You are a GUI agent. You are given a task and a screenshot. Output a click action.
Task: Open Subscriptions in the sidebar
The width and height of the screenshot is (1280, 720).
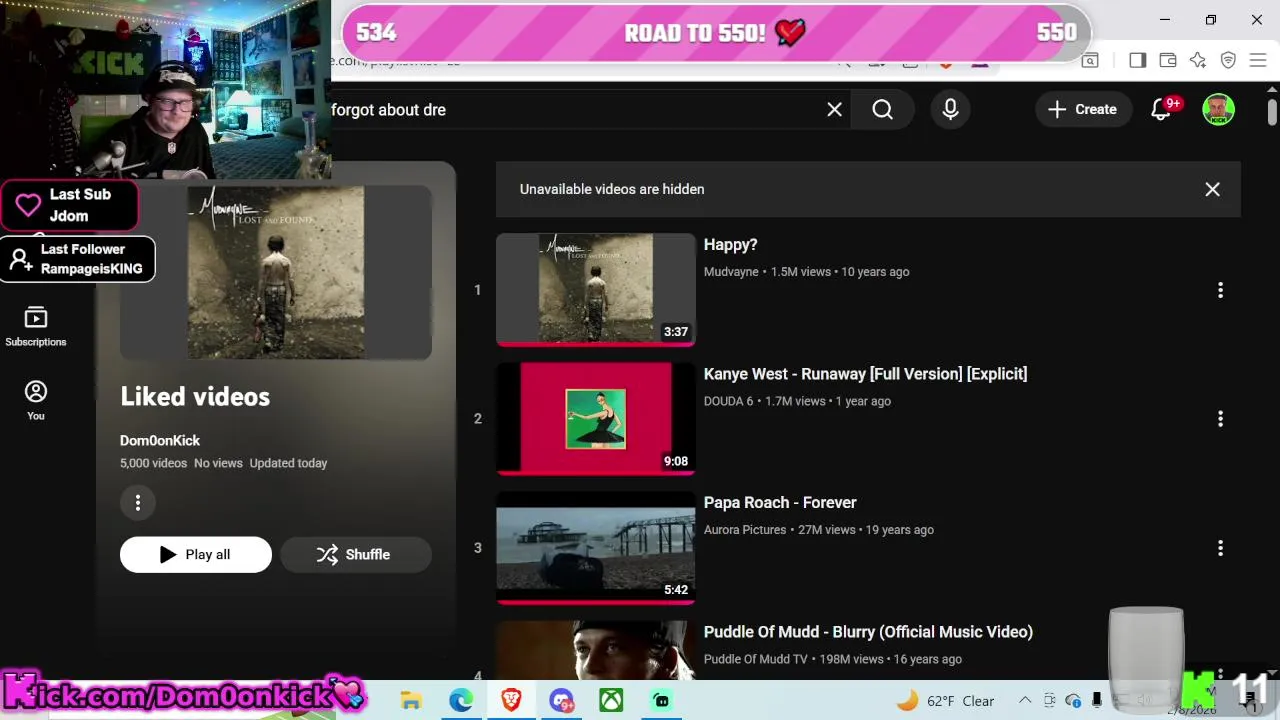point(36,327)
